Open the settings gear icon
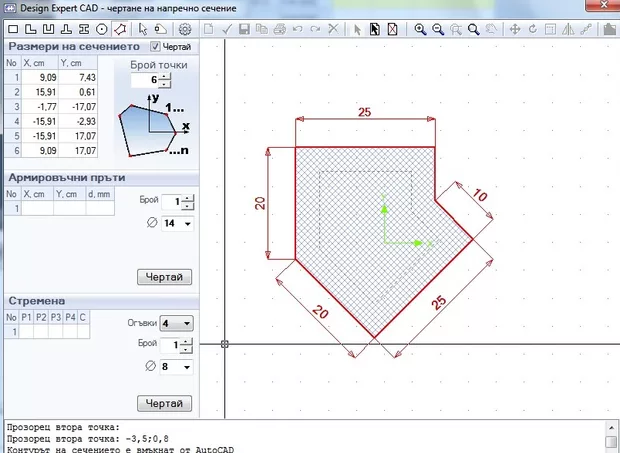The height and width of the screenshot is (453, 620). tap(185, 29)
